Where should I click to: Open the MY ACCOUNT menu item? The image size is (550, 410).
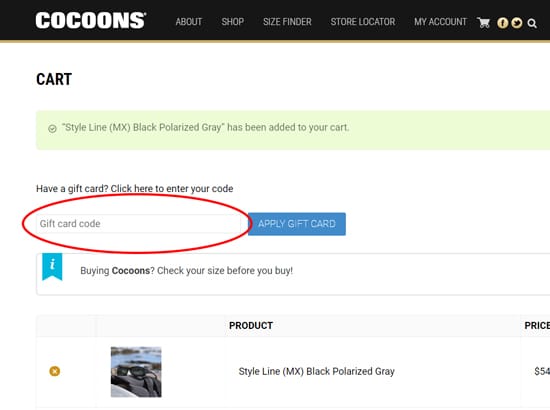(x=440, y=22)
